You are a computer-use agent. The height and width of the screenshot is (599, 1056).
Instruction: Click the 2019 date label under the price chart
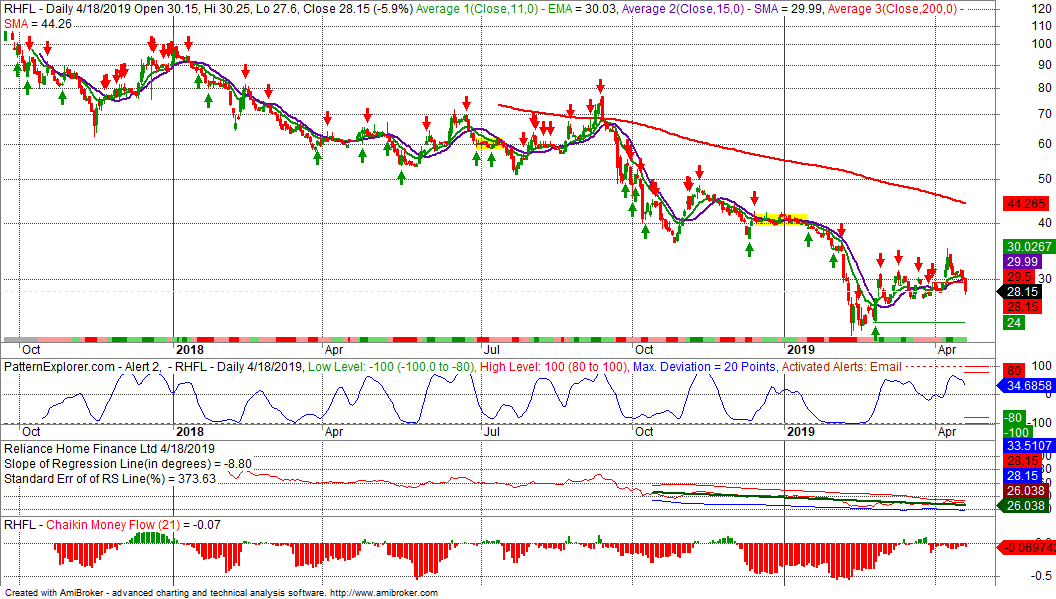tap(801, 350)
